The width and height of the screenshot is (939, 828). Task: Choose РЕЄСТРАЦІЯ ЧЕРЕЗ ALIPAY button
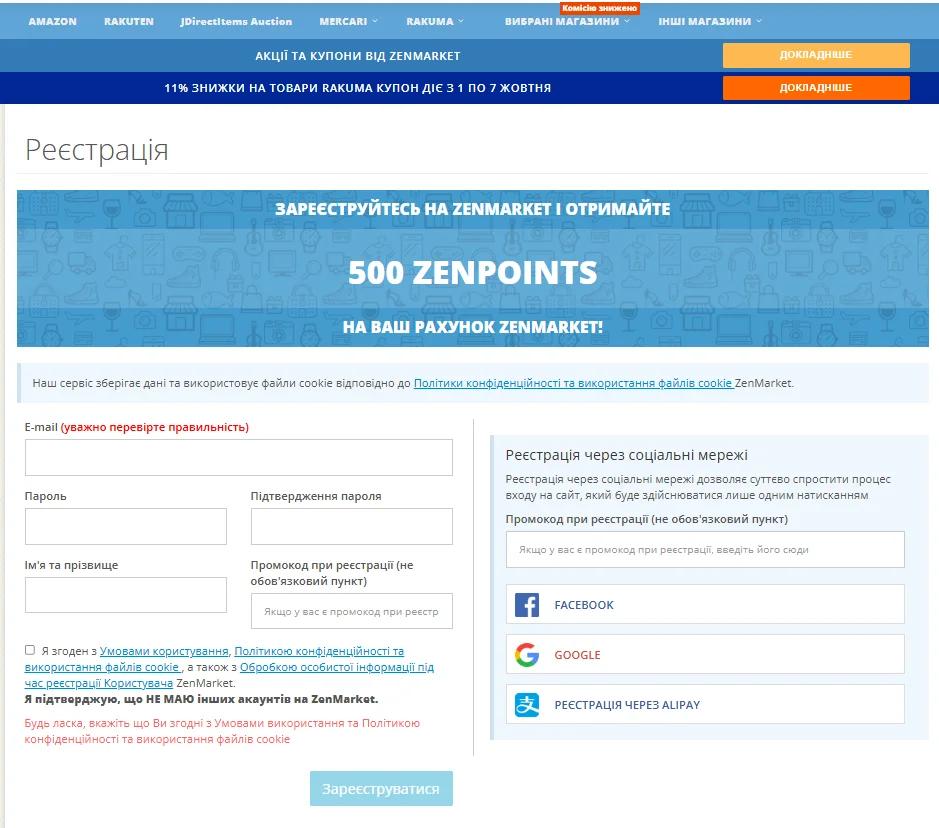705,705
